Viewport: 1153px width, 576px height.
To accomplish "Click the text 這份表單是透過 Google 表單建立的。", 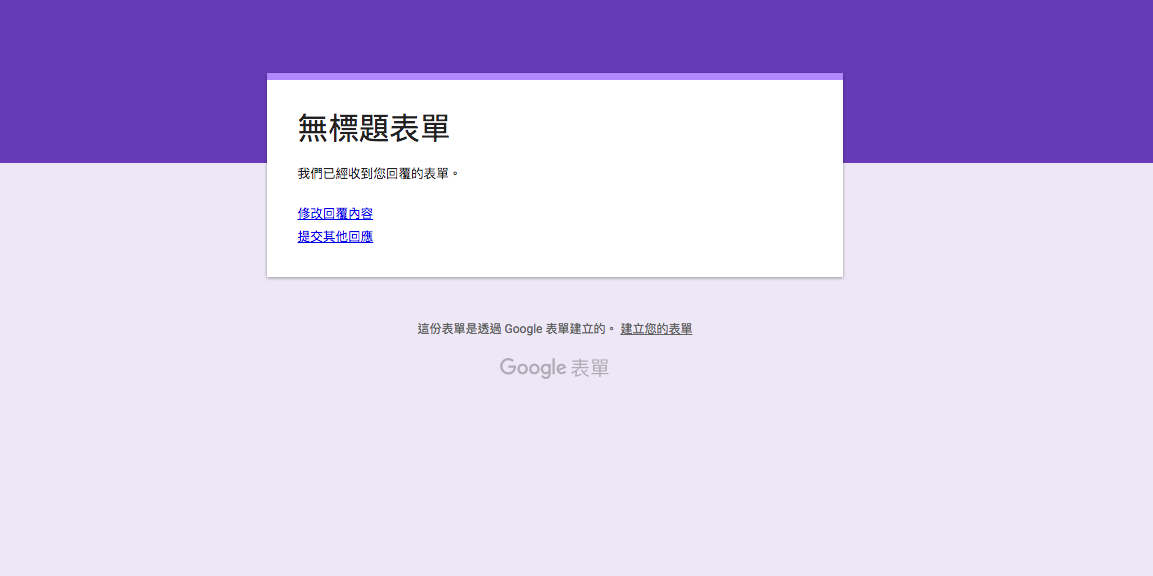I will click(516, 329).
